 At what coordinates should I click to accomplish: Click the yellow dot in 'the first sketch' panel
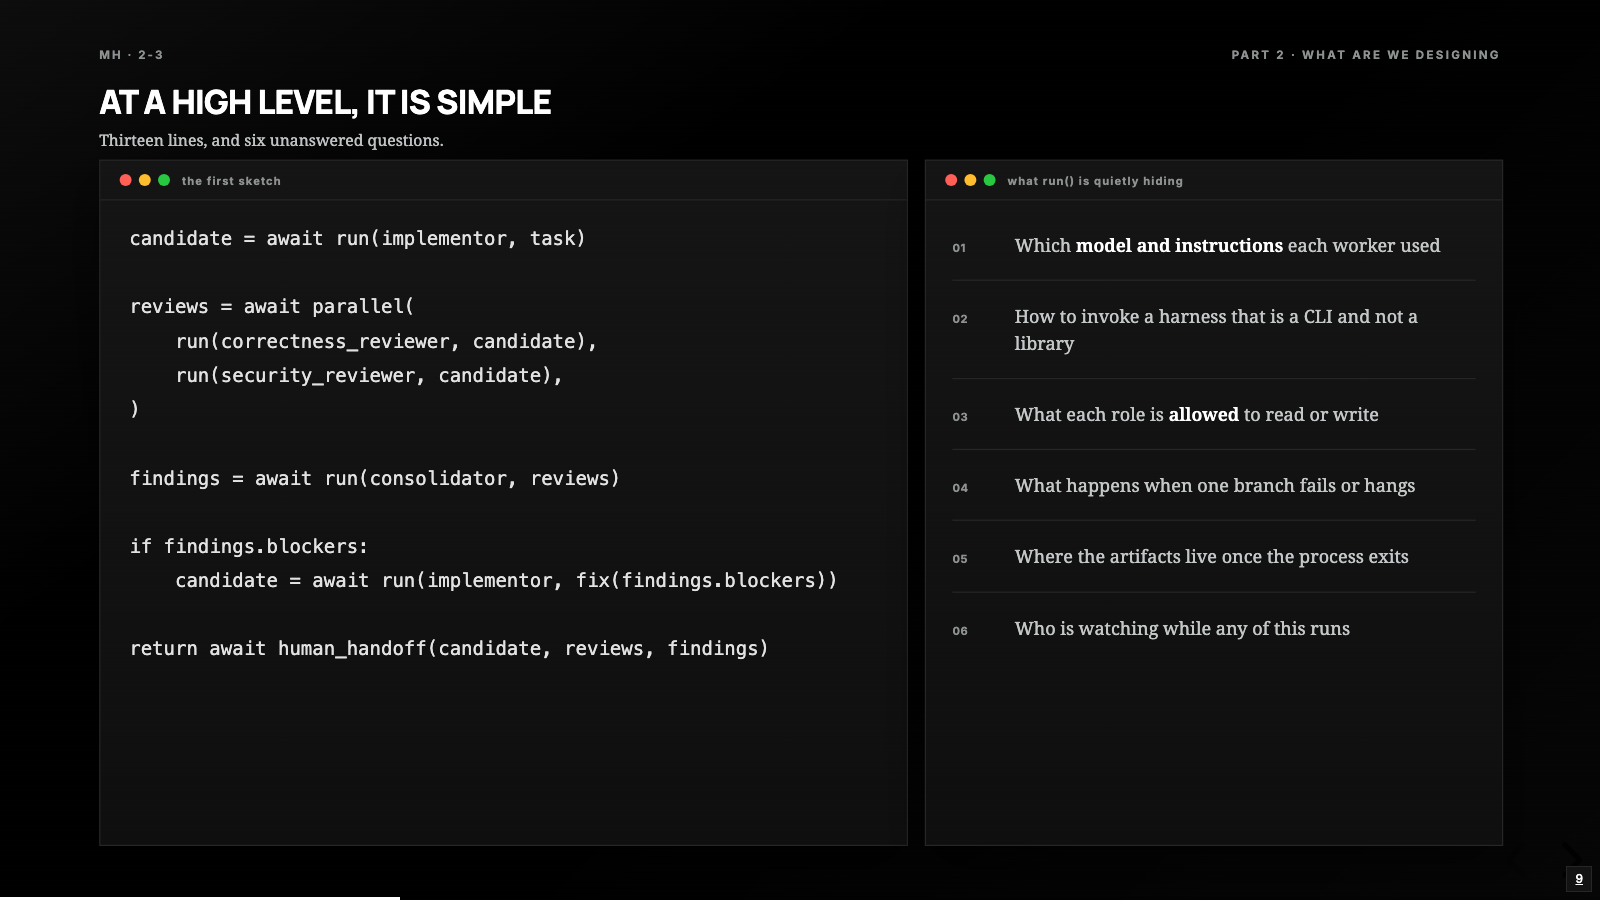[x=145, y=180]
